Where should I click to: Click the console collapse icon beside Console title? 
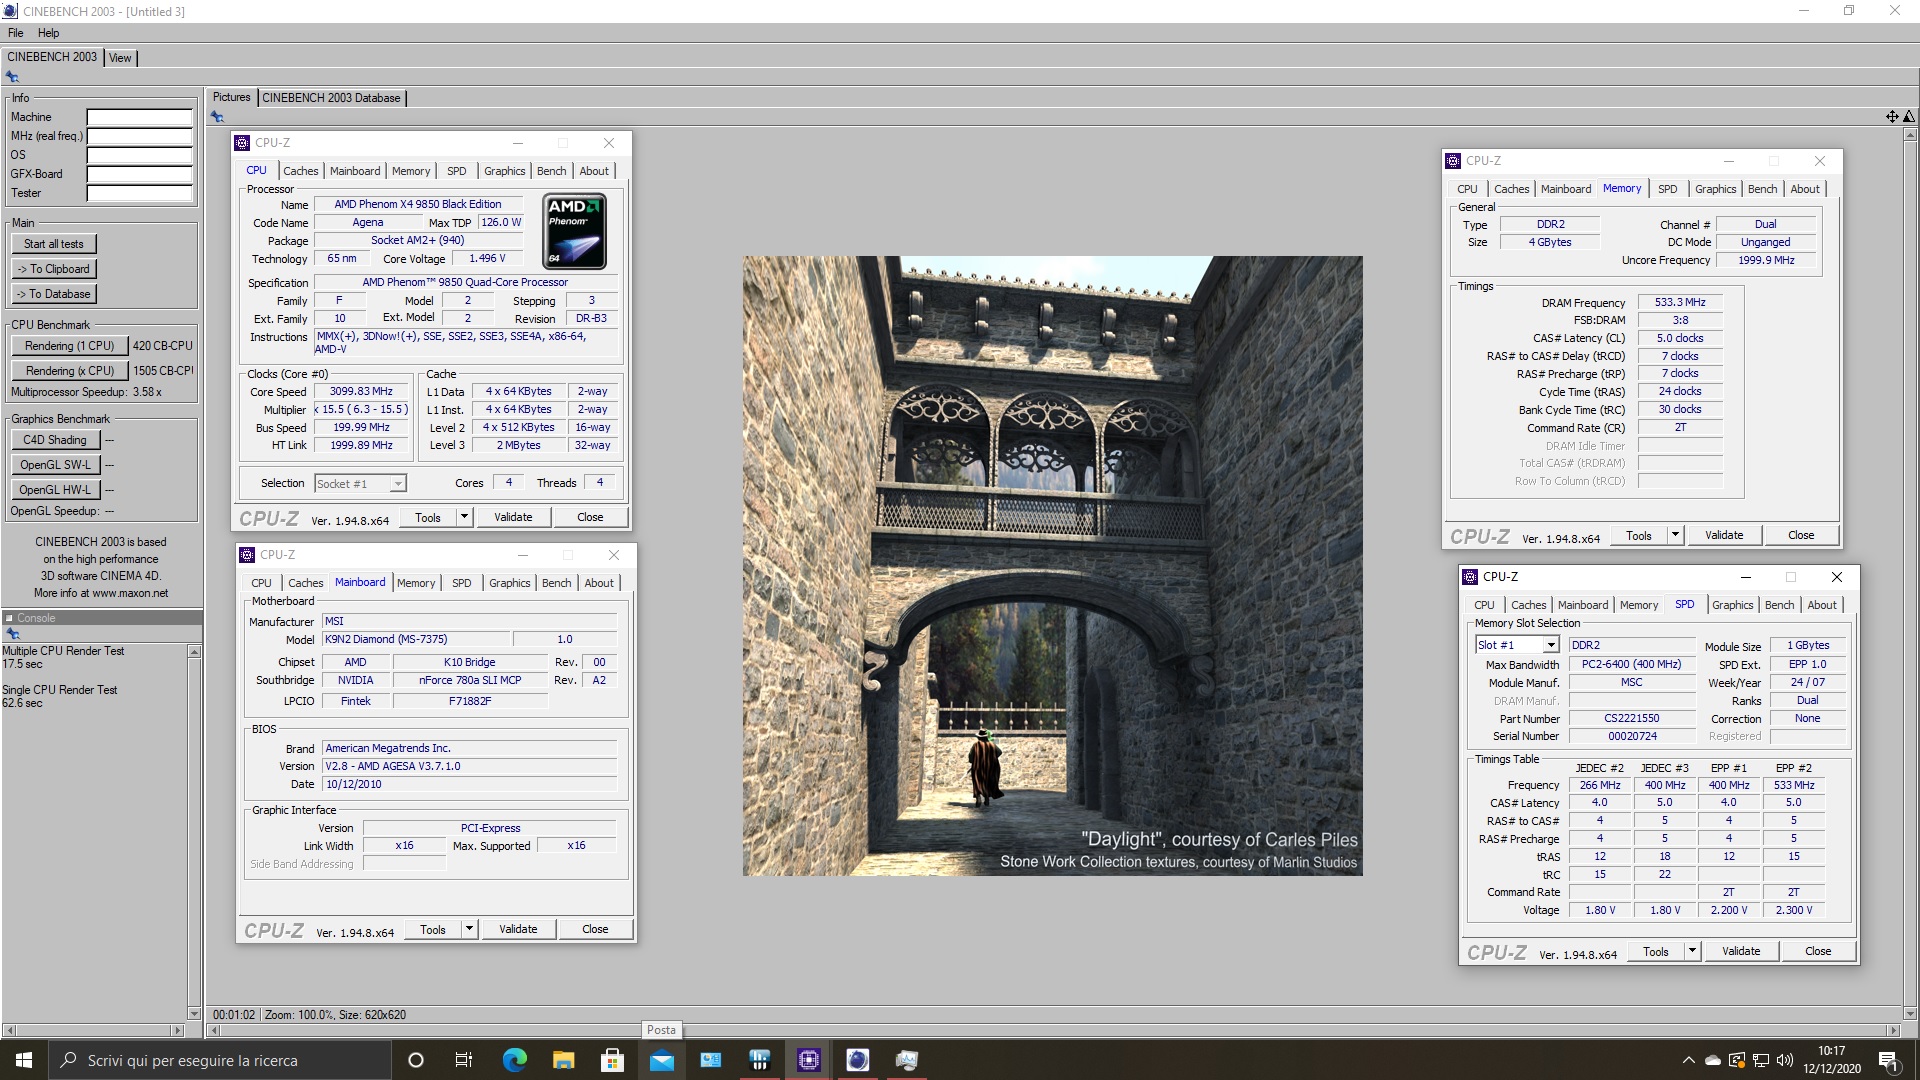pos(9,618)
